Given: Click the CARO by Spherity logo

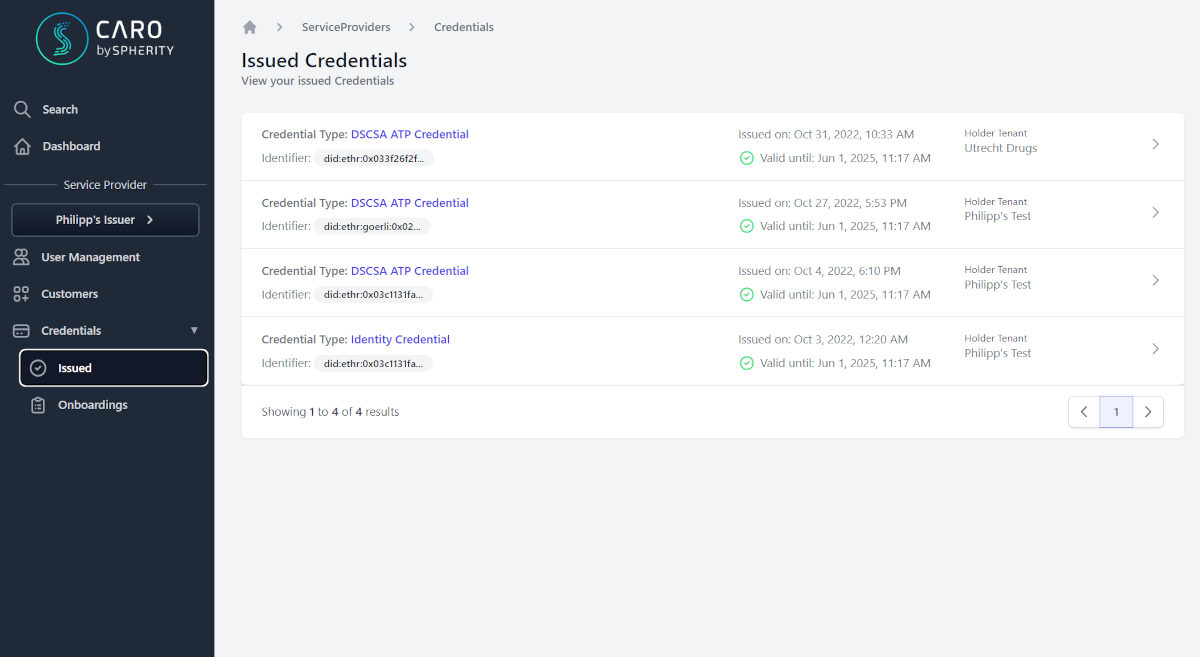Looking at the screenshot, I should click(105, 39).
